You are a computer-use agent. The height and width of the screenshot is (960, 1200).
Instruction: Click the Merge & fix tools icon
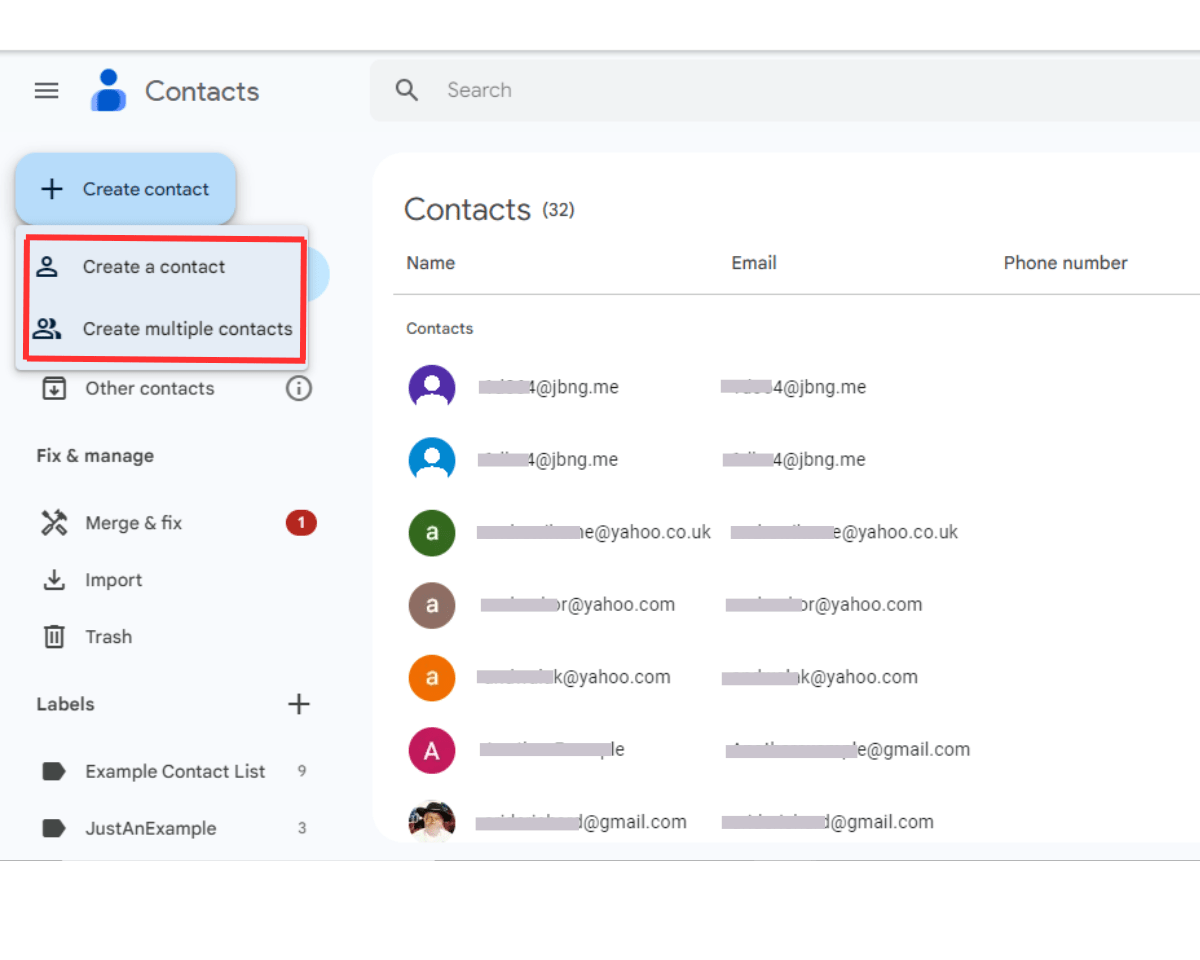click(54, 522)
